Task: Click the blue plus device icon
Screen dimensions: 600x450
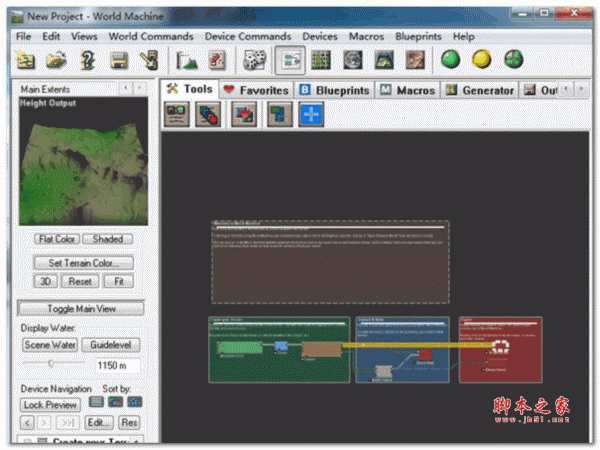Action: coord(311,115)
